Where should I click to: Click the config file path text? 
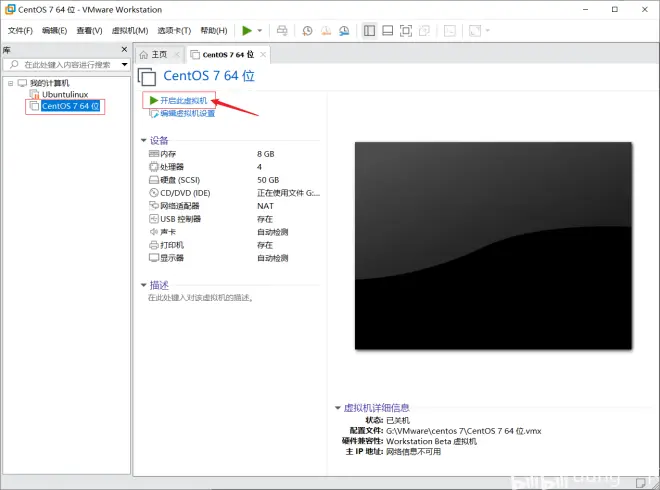pyautogui.click(x=463, y=431)
